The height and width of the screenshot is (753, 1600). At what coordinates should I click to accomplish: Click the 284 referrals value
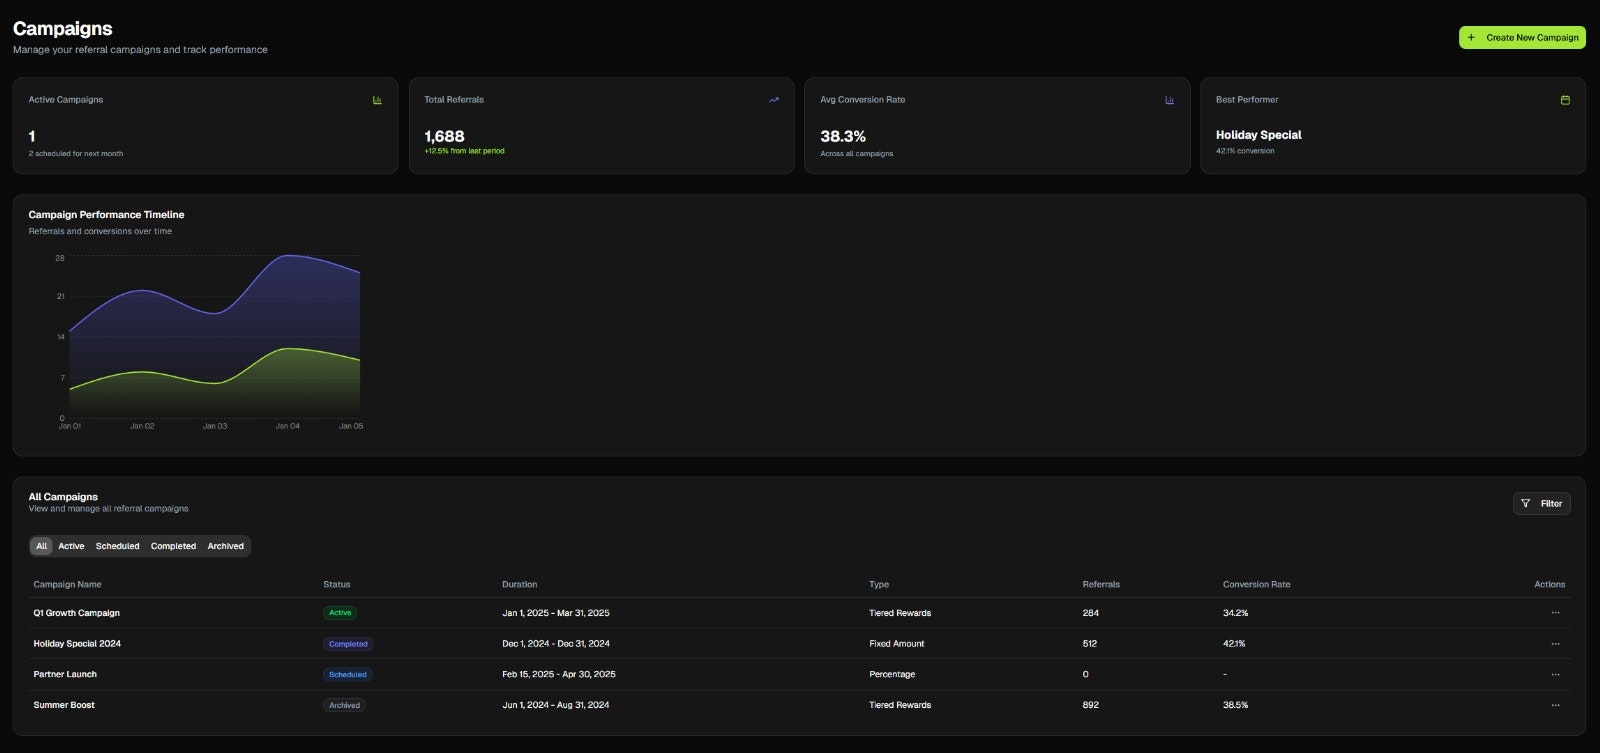1090,613
